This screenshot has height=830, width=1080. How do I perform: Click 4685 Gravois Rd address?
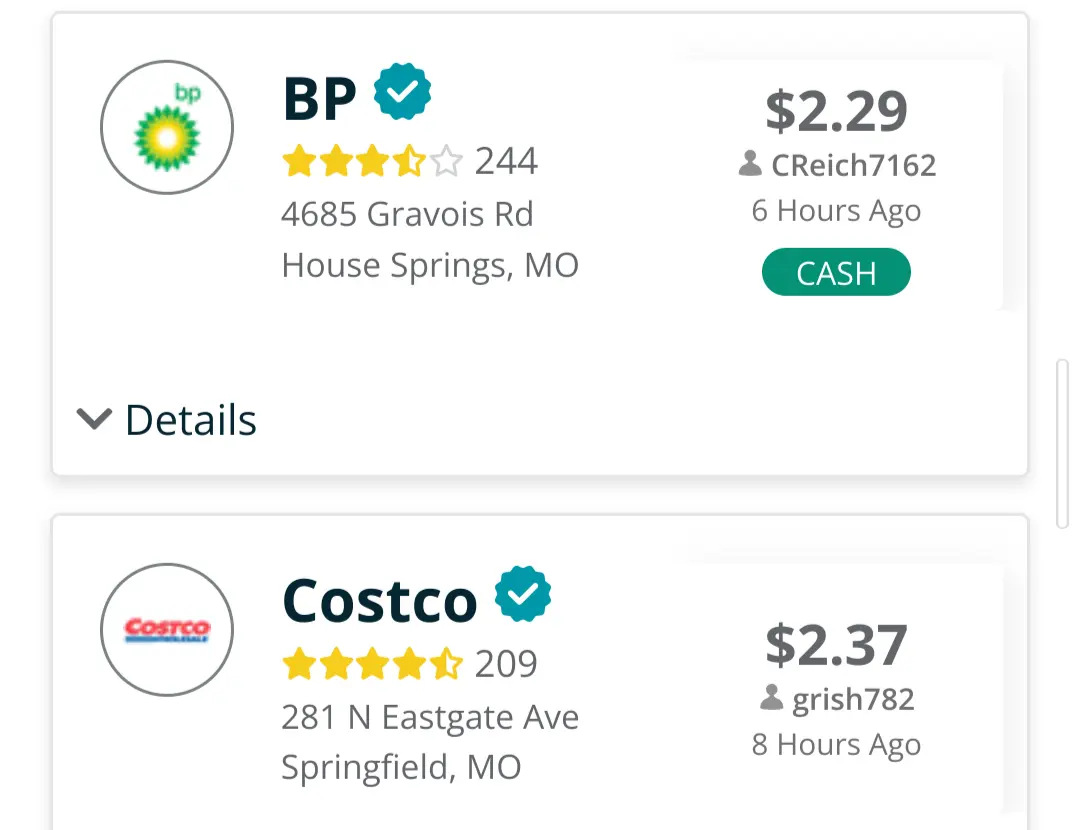click(x=407, y=214)
